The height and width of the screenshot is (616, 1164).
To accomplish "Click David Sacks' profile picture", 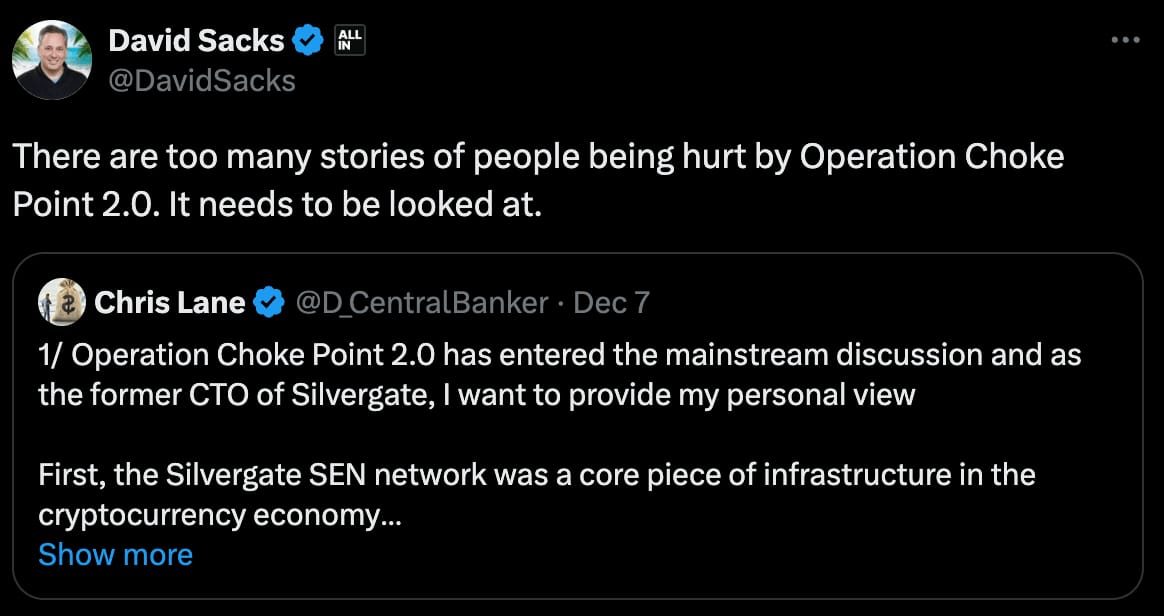I will click(52, 59).
